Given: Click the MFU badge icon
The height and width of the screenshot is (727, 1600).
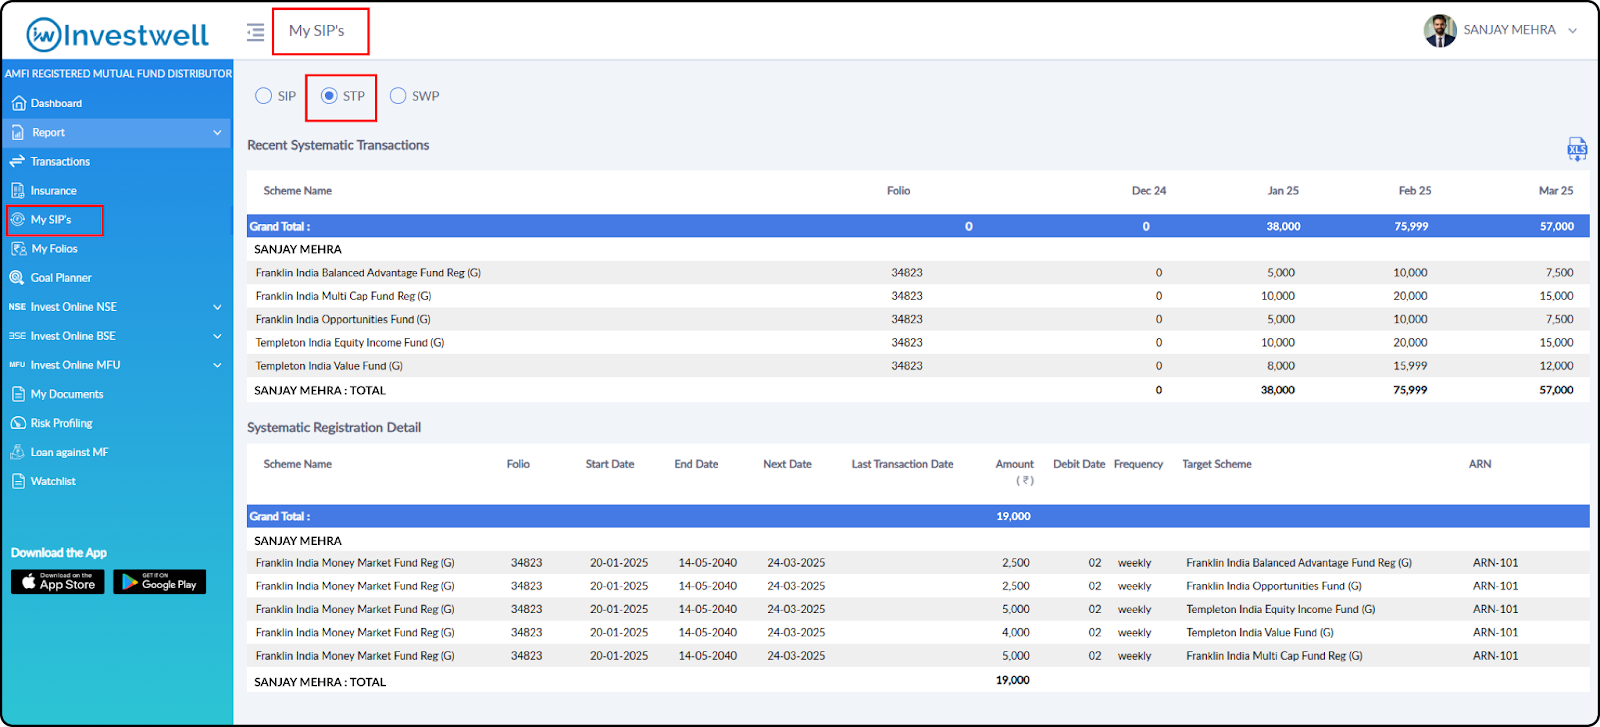Looking at the screenshot, I should (x=18, y=365).
